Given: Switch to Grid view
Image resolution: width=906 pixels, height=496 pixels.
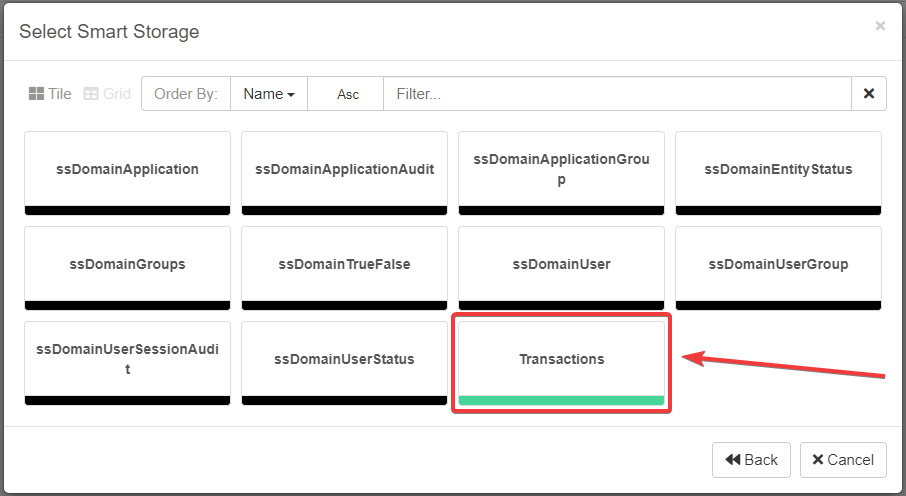Looking at the screenshot, I should click(x=107, y=94).
